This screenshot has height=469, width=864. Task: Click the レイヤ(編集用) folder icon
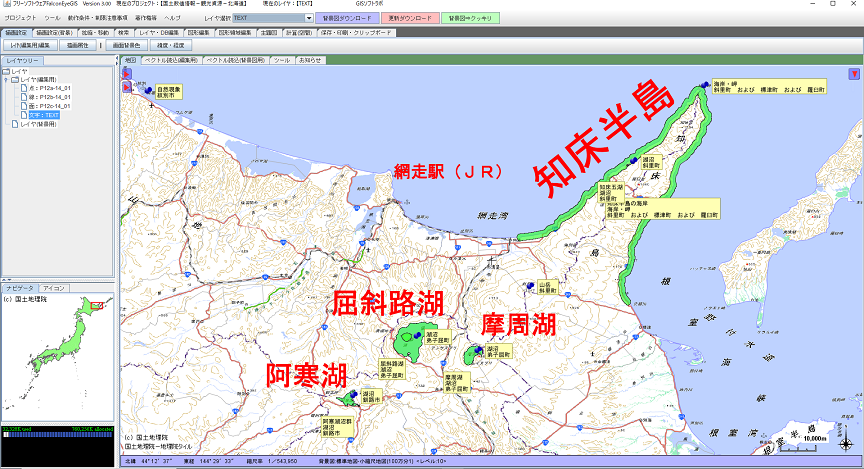[x=15, y=79]
